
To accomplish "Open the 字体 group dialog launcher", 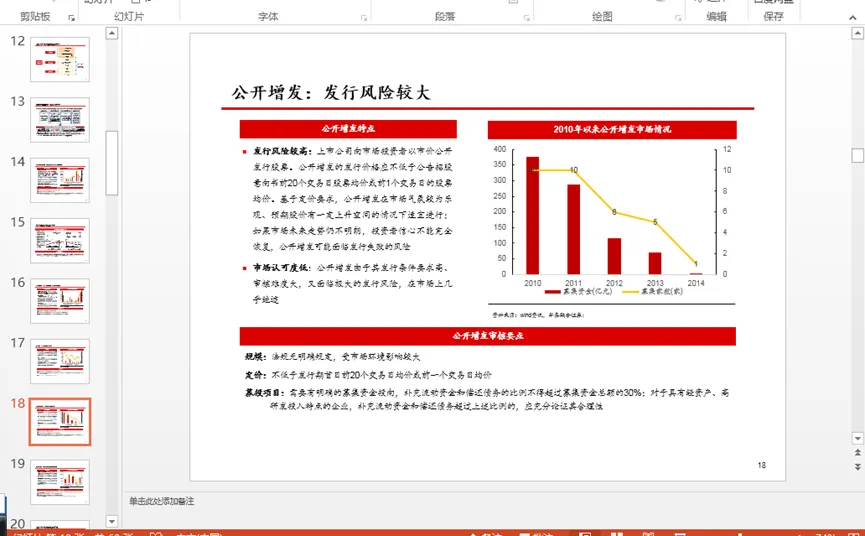I will pyautogui.click(x=364, y=18).
